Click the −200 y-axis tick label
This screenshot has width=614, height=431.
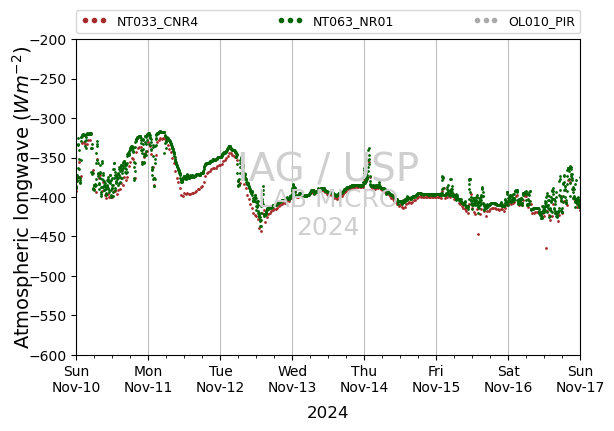point(50,40)
